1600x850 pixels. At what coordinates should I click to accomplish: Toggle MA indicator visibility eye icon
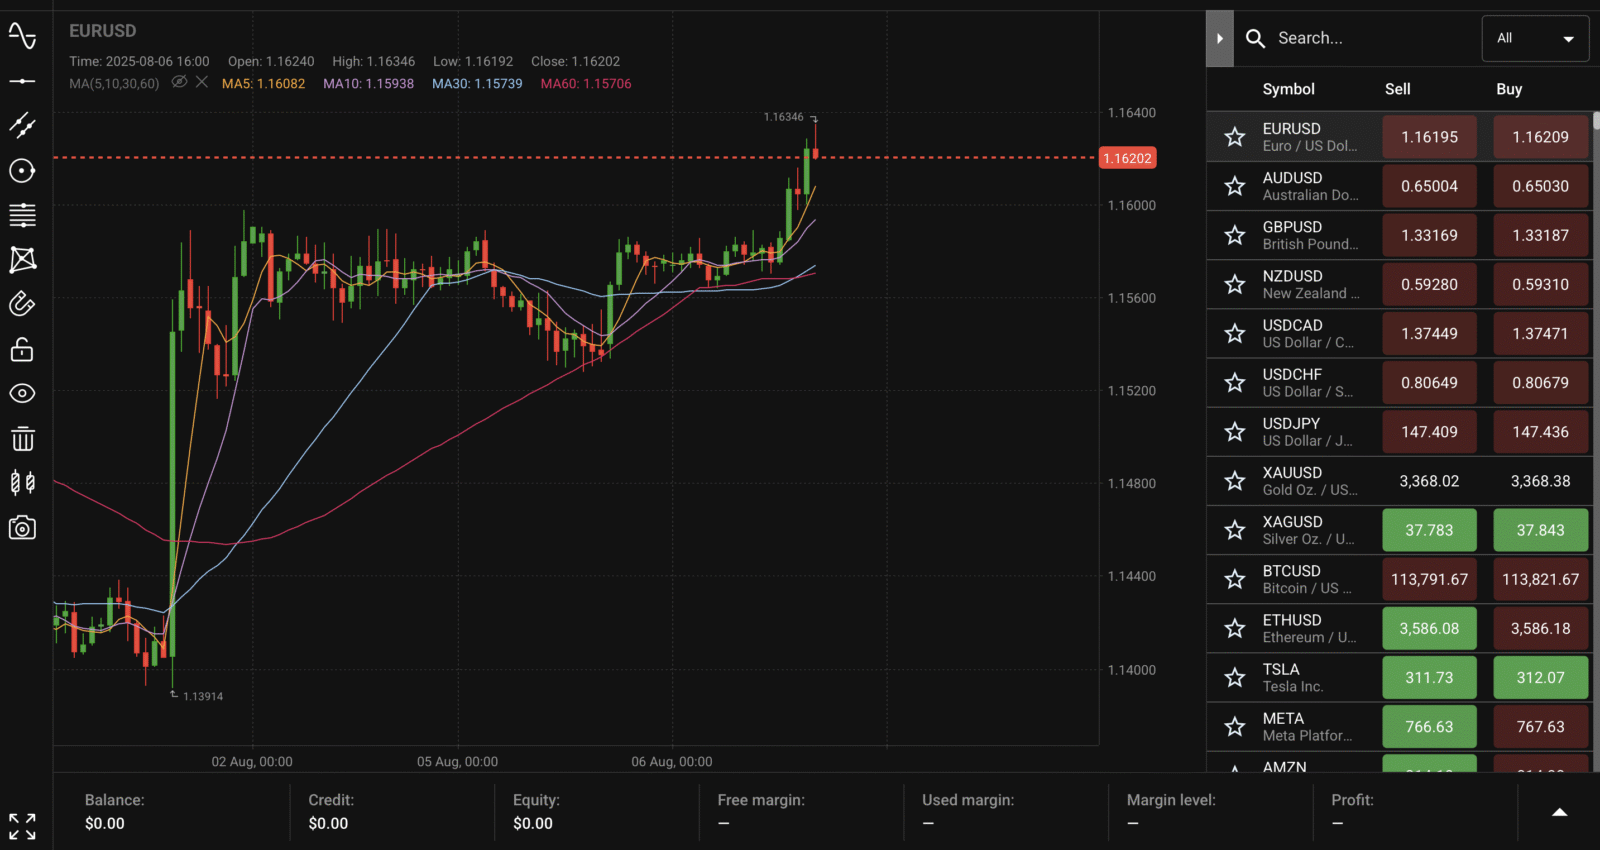[x=179, y=83]
